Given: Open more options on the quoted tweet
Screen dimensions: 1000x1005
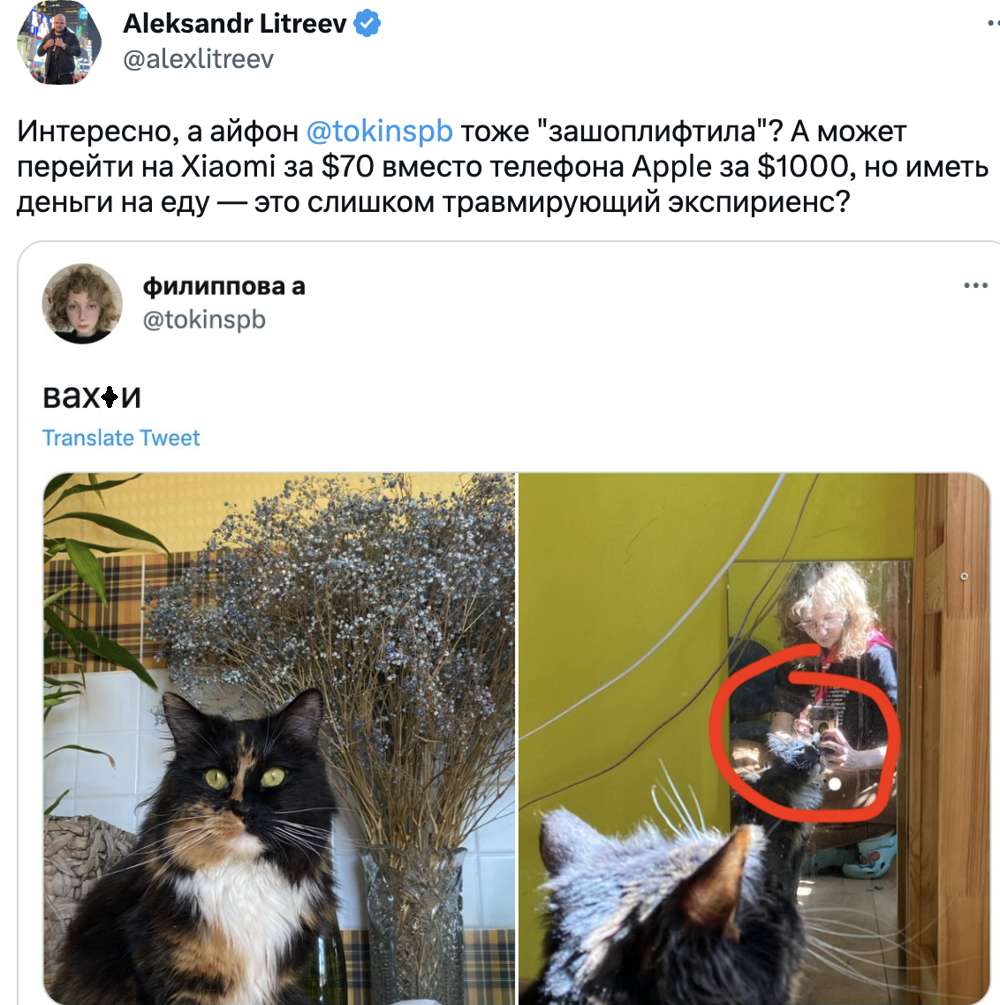Looking at the screenshot, I should tap(976, 285).
